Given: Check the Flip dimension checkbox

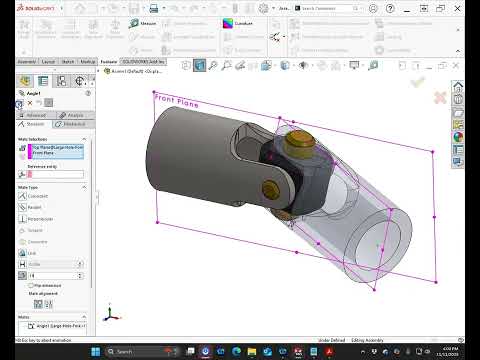Looking at the screenshot, I should click(31, 285).
